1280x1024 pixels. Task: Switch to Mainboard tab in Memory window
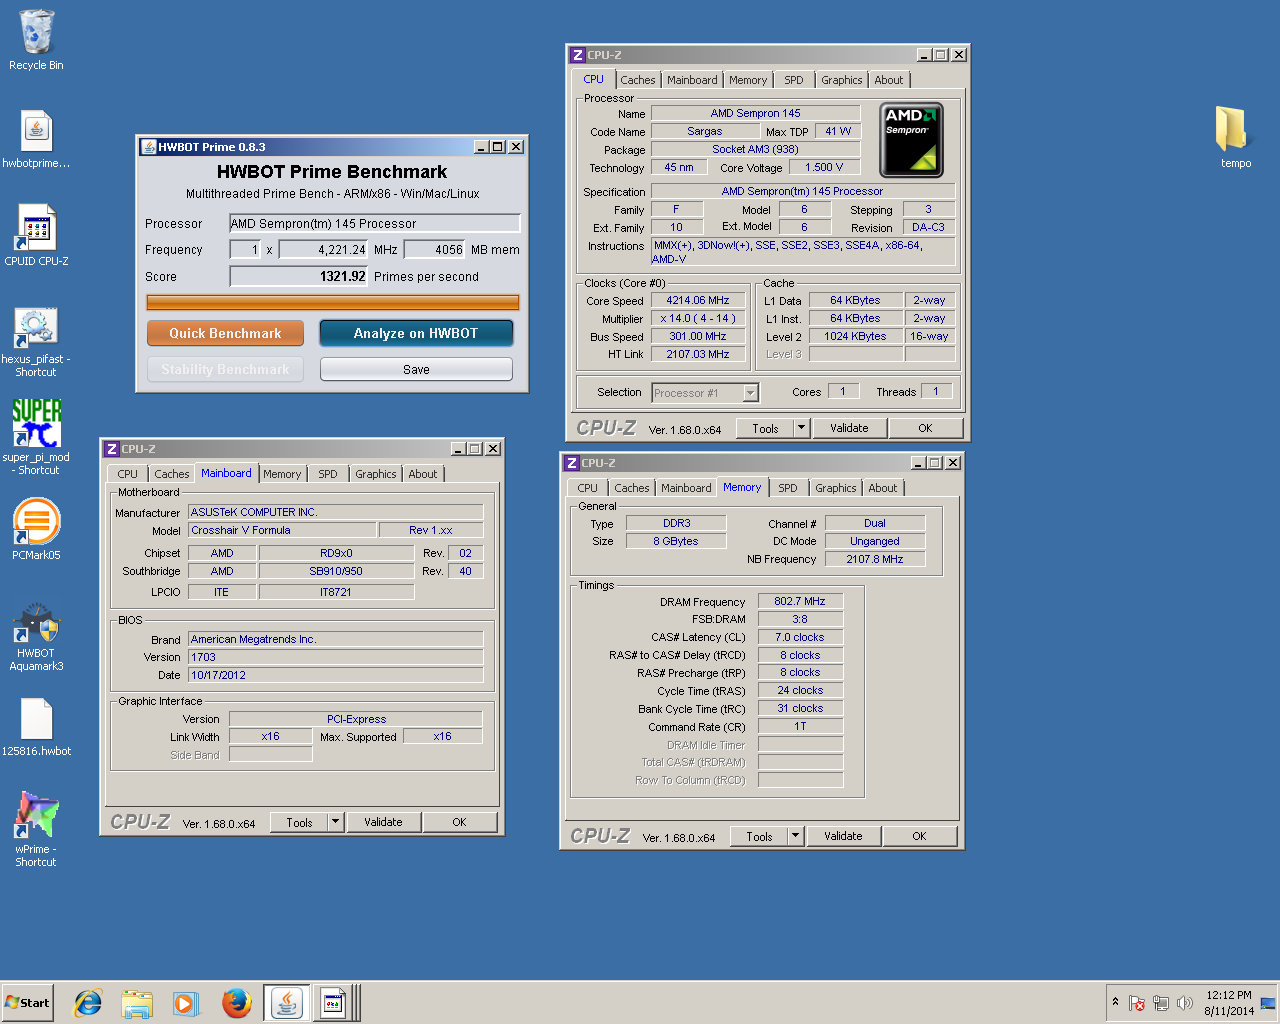click(686, 488)
